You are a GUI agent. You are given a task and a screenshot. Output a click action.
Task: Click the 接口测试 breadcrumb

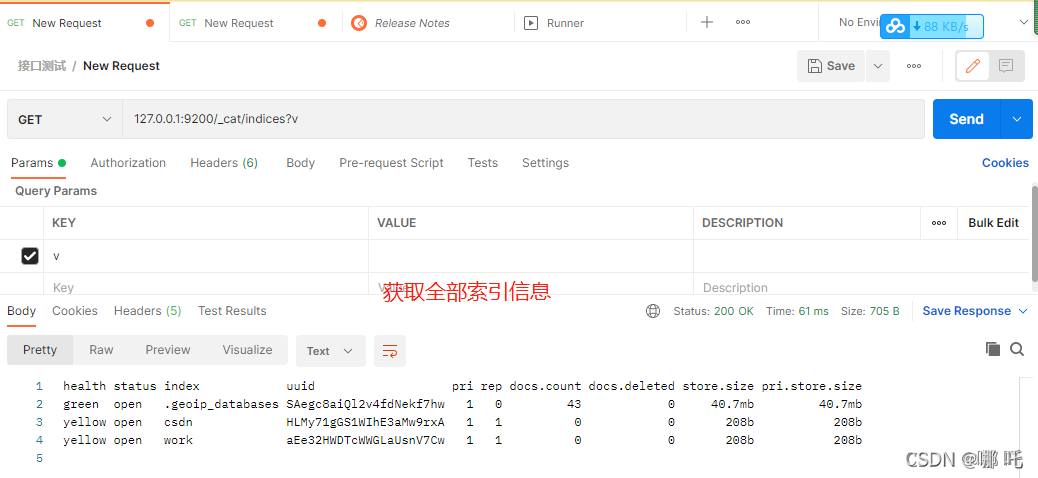(x=42, y=66)
